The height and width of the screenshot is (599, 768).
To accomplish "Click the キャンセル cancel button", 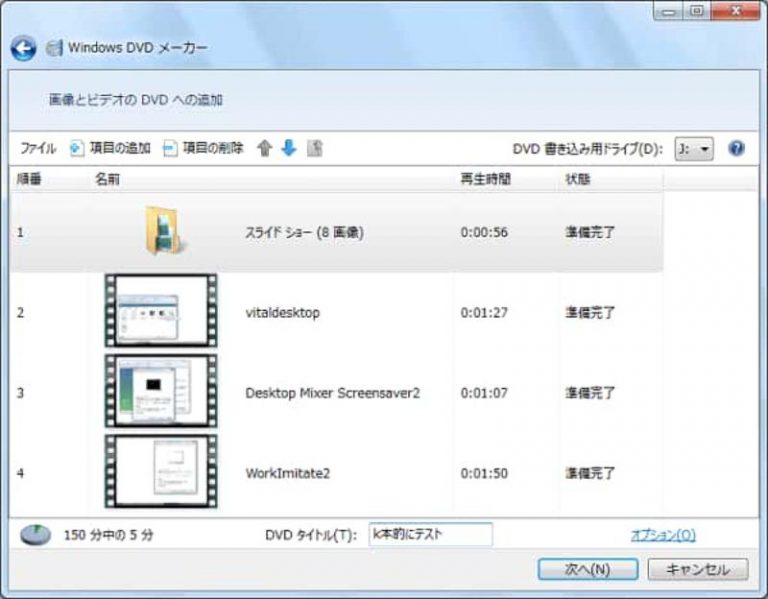I will click(x=697, y=569).
